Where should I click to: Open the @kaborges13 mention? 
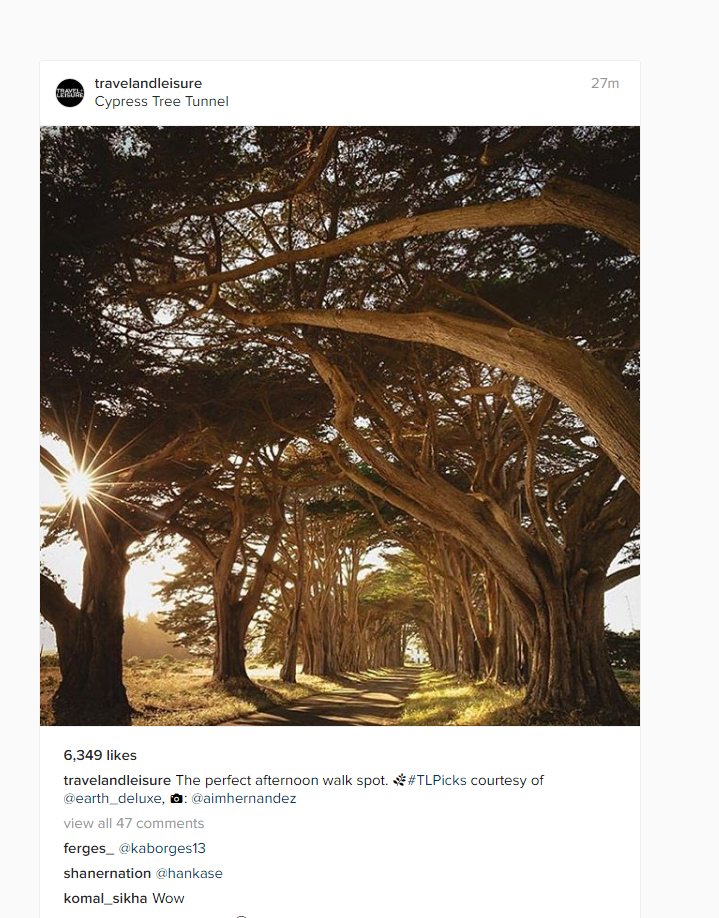162,848
